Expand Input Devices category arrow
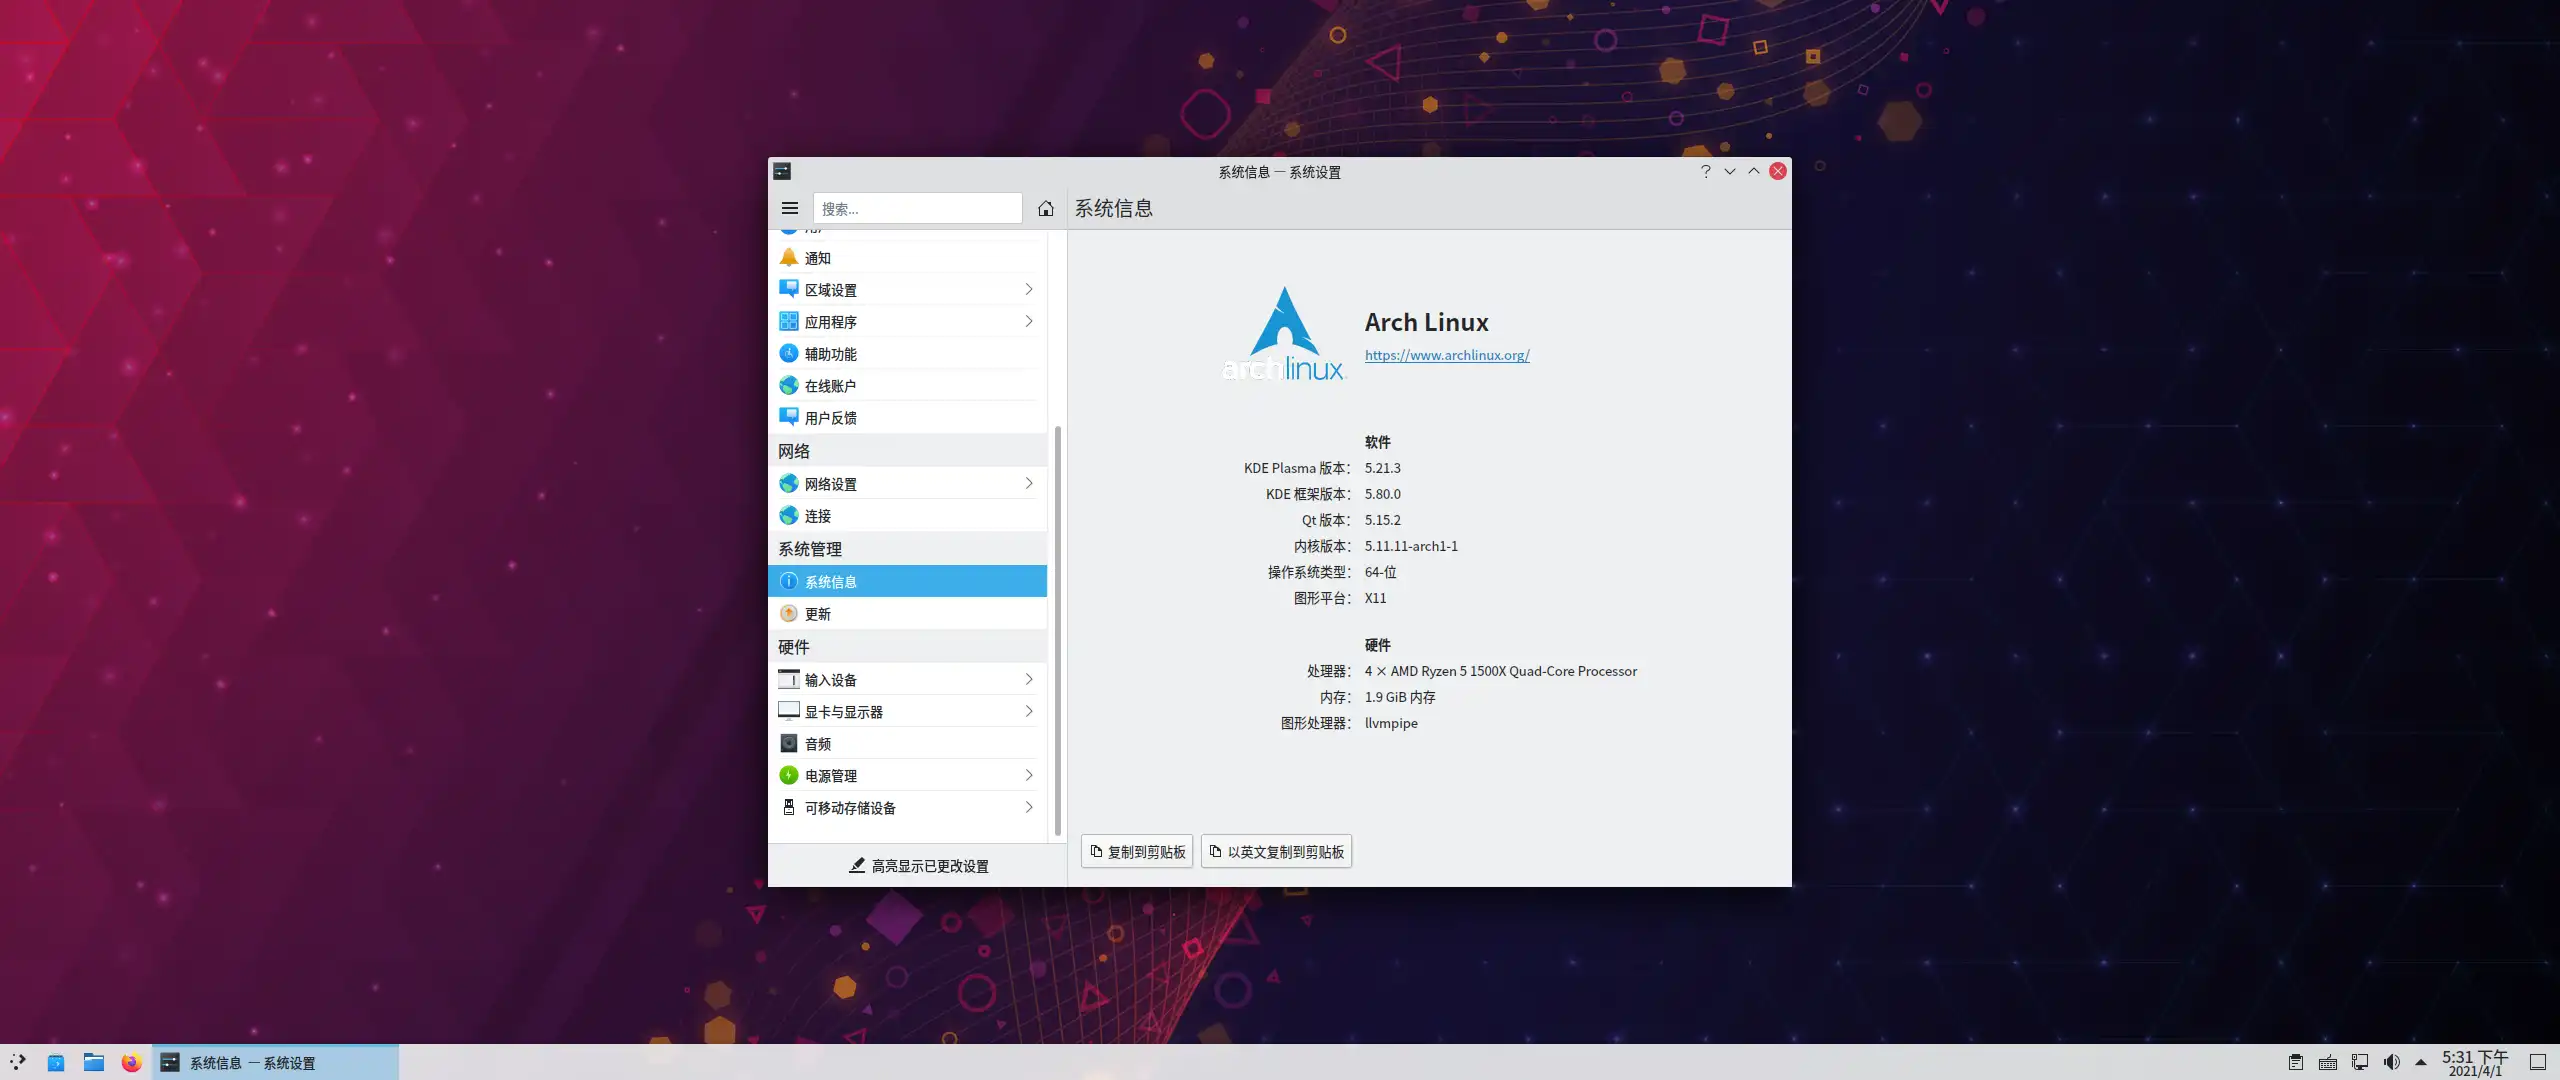 point(1028,680)
